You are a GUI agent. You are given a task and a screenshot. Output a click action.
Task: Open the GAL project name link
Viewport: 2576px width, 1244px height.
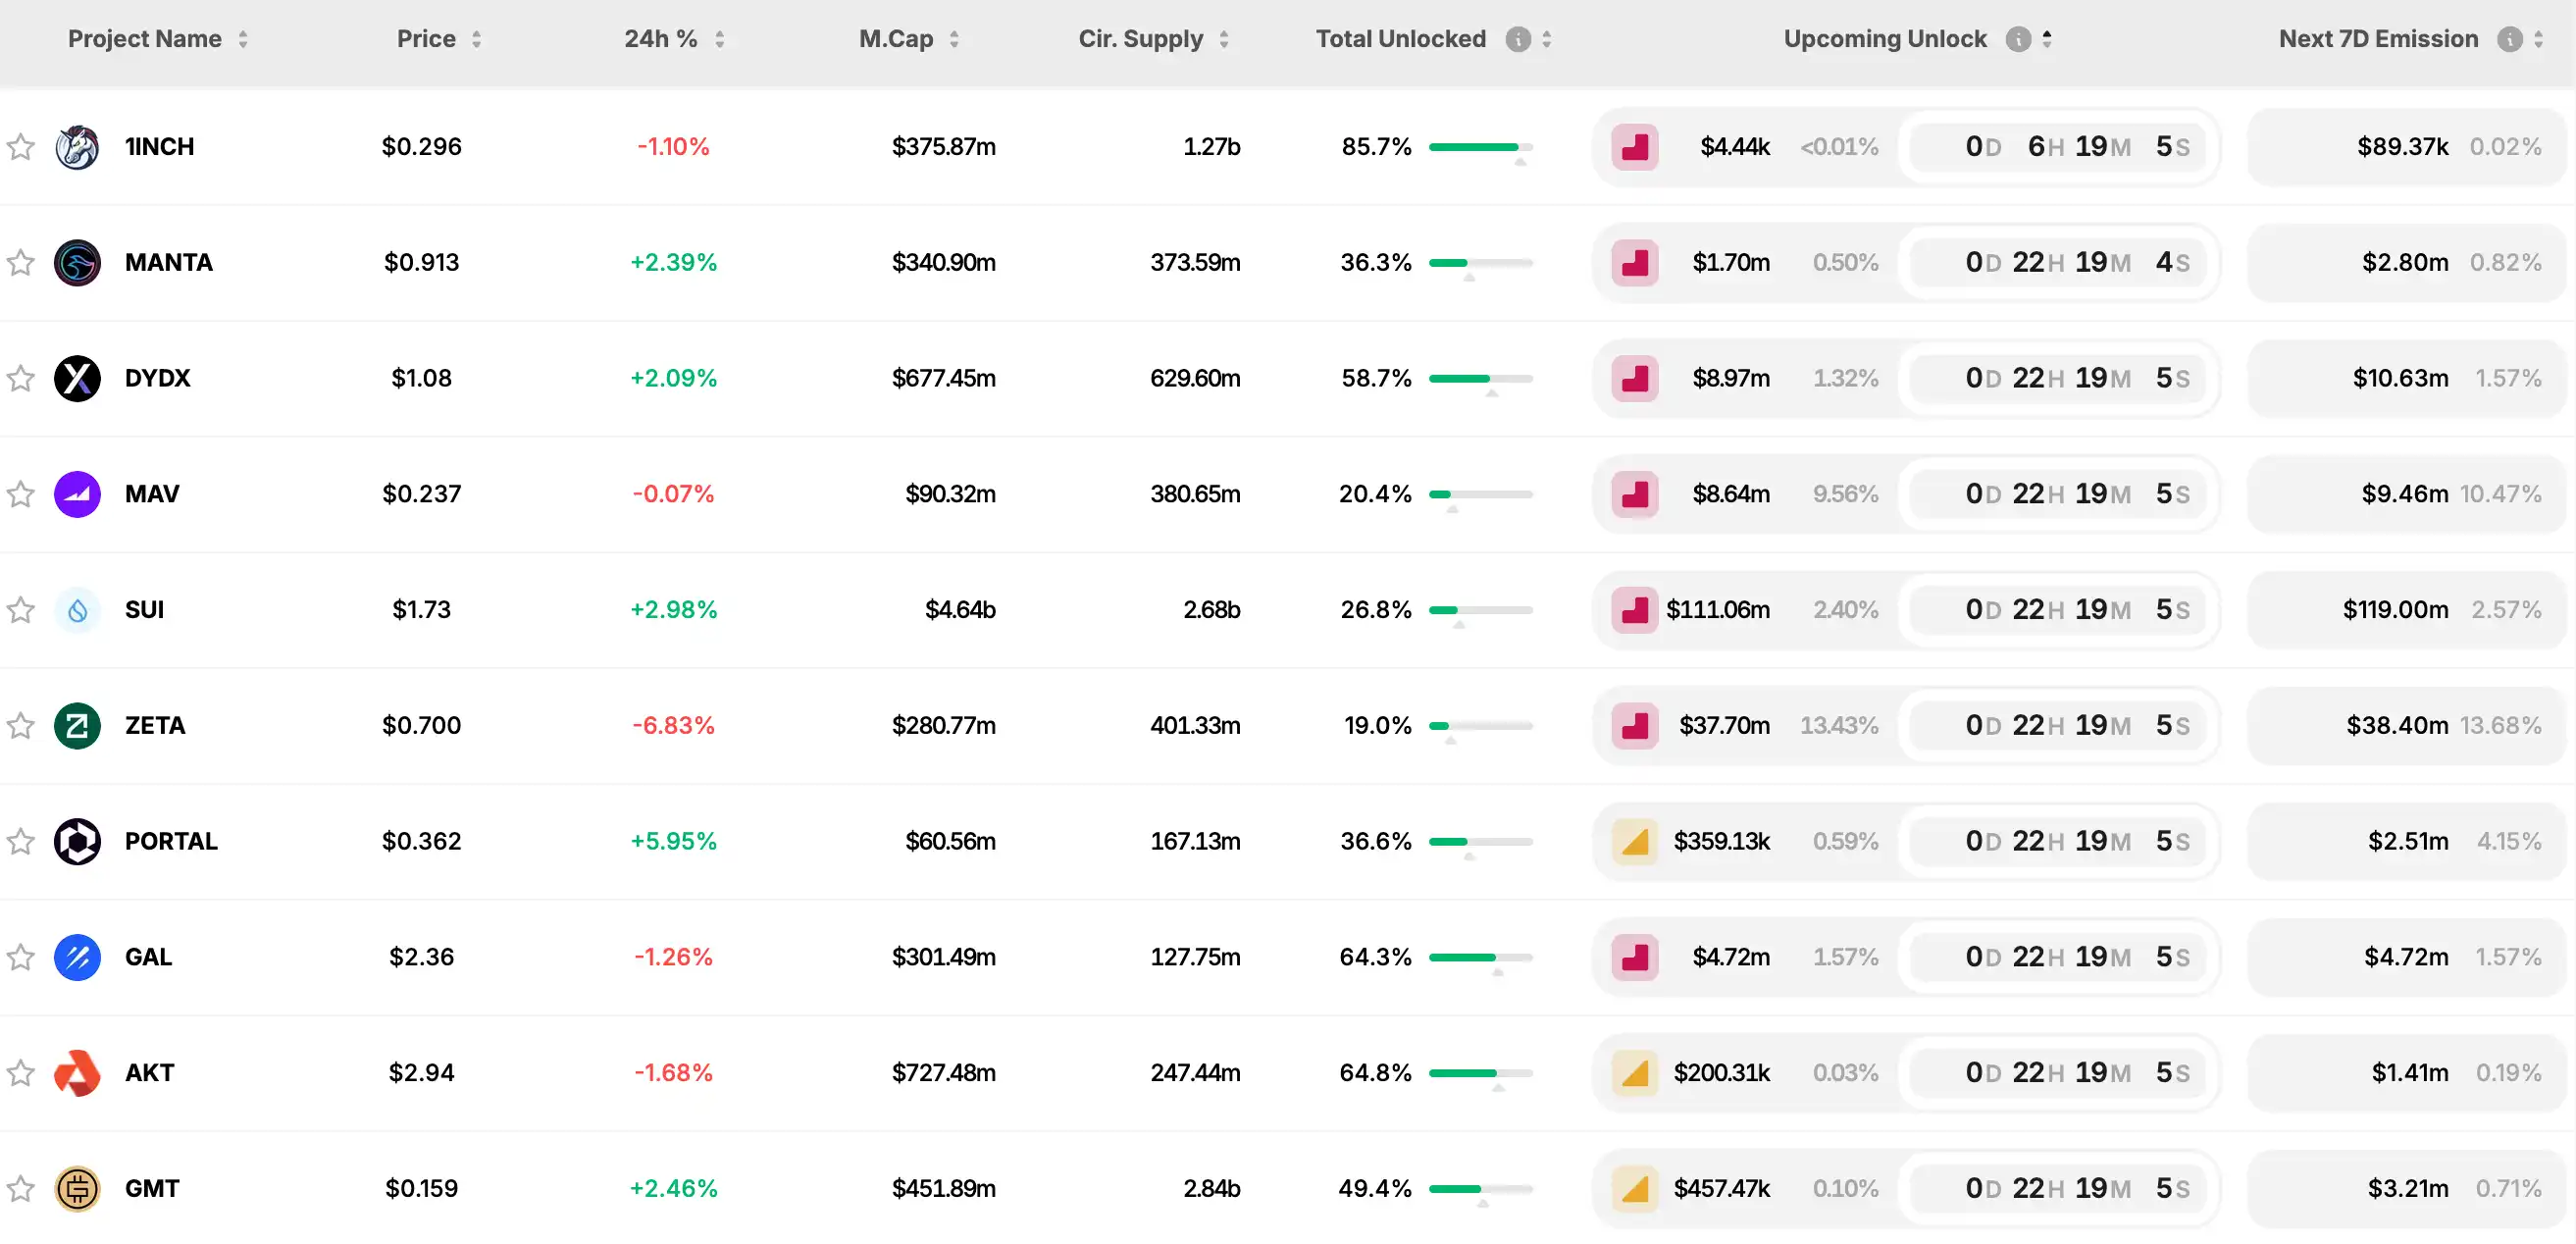148,957
